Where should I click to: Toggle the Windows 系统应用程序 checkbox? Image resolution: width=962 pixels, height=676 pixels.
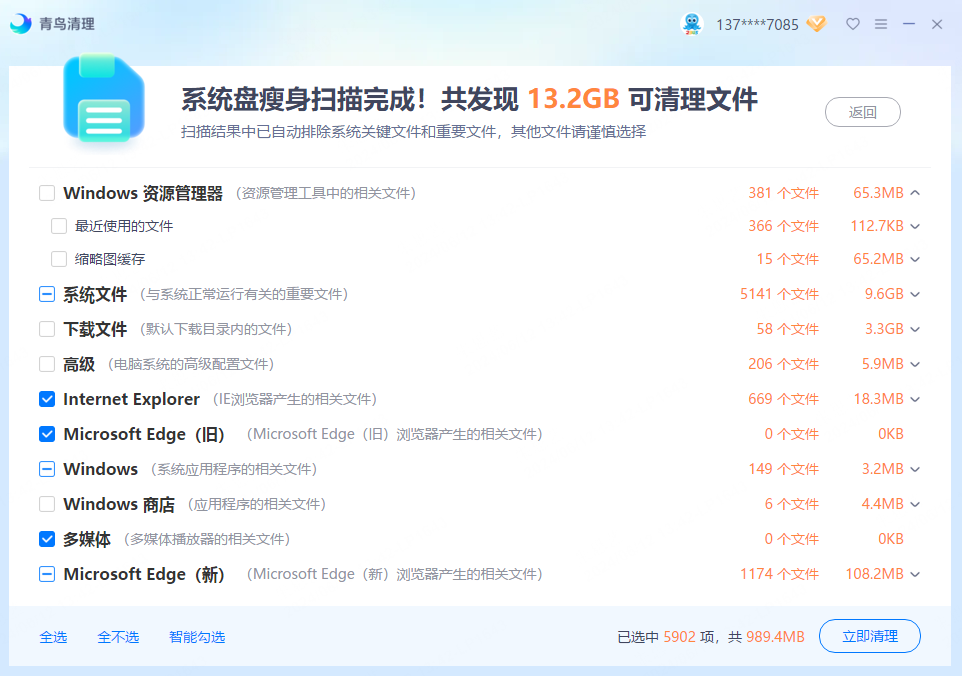pos(47,469)
